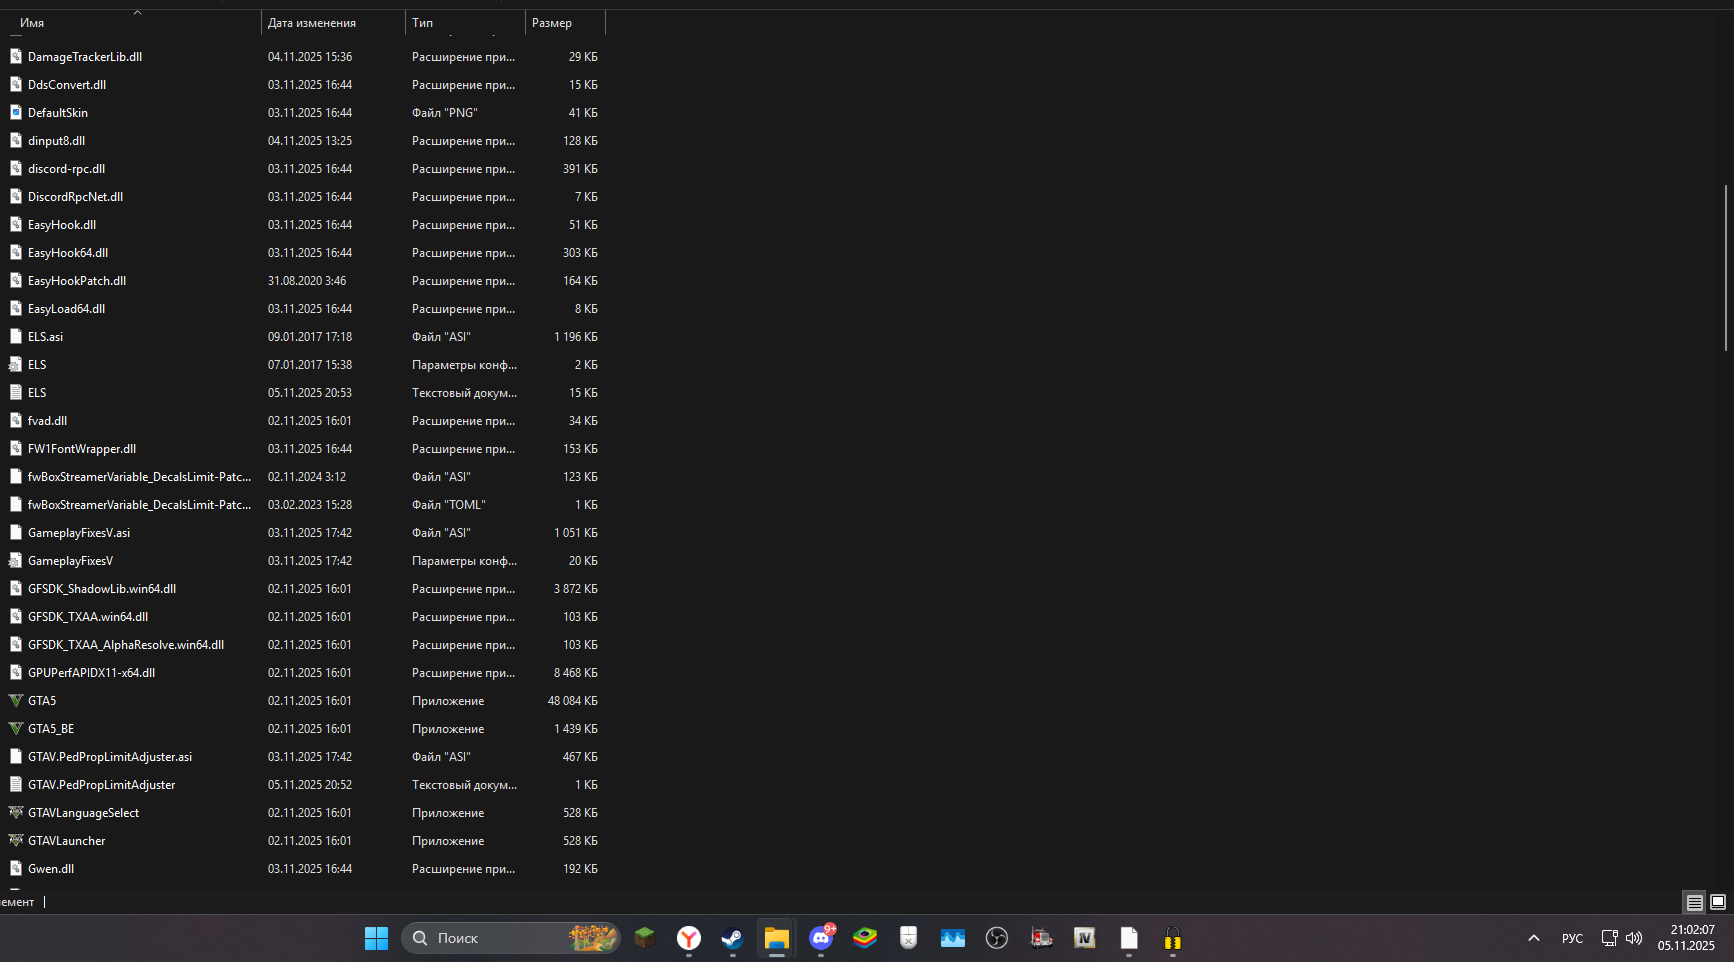Open the Windows Start menu
This screenshot has height=962, width=1734.
click(x=376, y=938)
